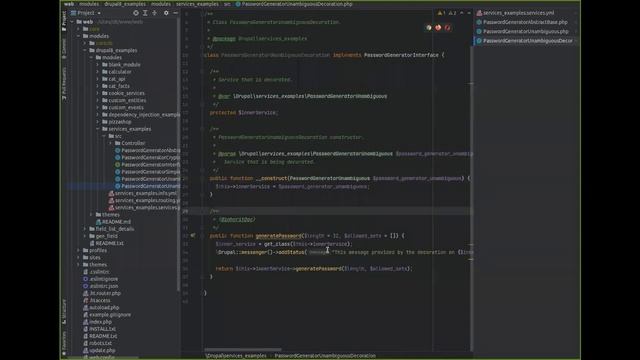This screenshot has height=360, width=640.
Task: Open services_examples.info.yml in project tree
Action: point(143,193)
